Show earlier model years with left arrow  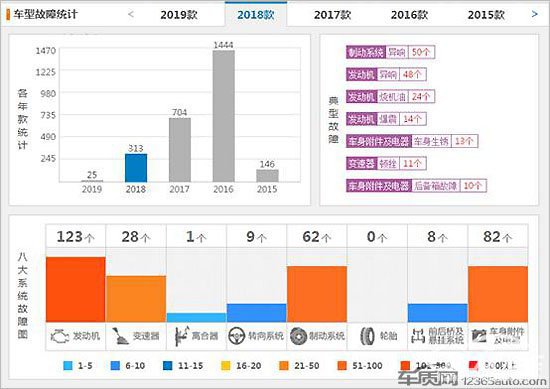coord(131,14)
